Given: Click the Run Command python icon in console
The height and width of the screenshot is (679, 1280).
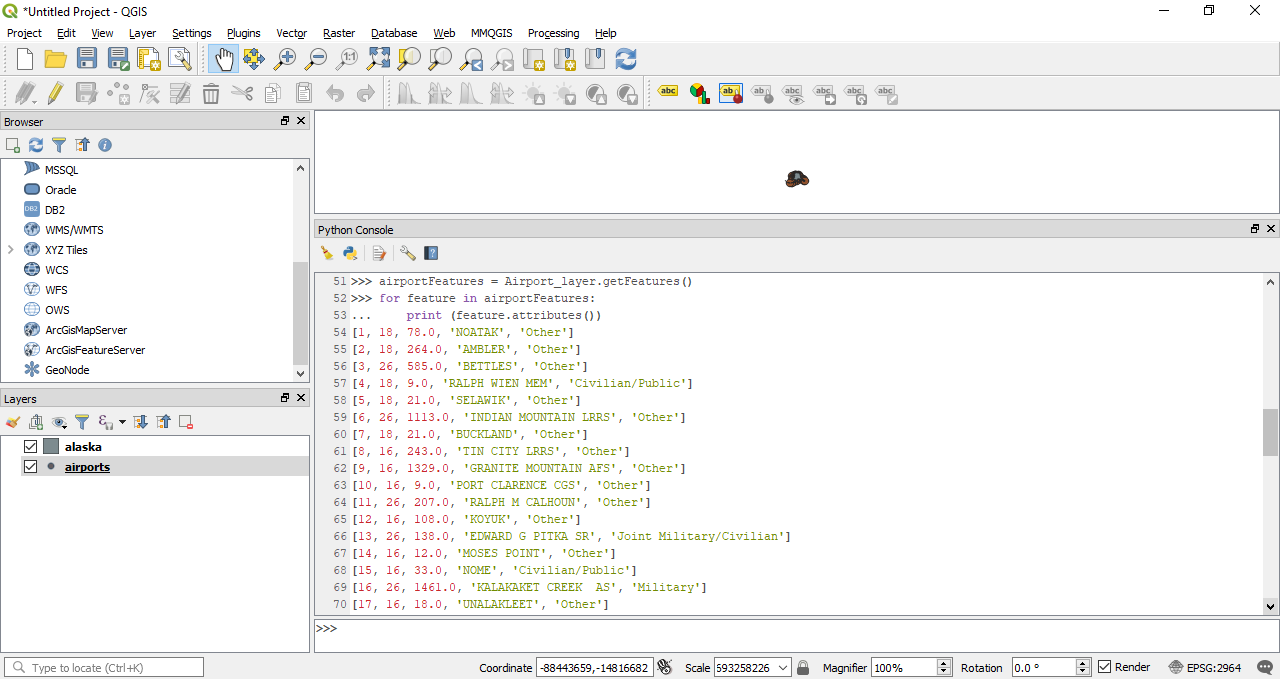Looking at the screenshot, I should 350,253.
